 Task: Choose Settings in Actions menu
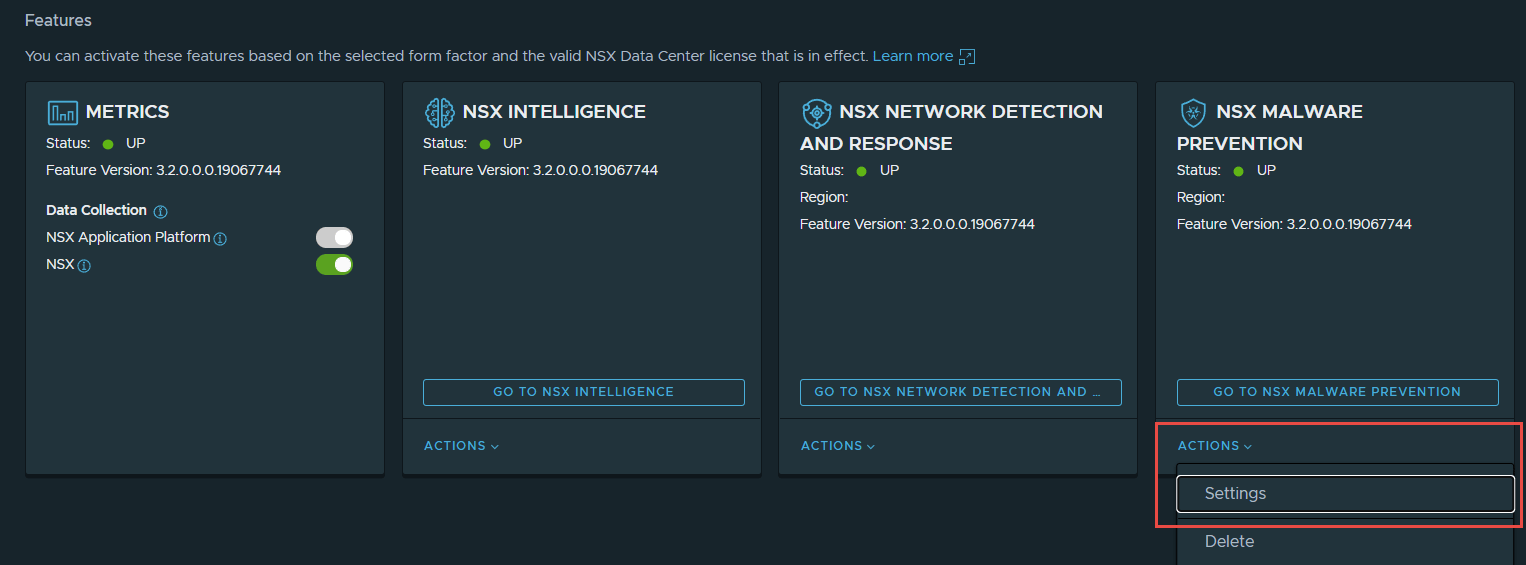point(1345,494)
